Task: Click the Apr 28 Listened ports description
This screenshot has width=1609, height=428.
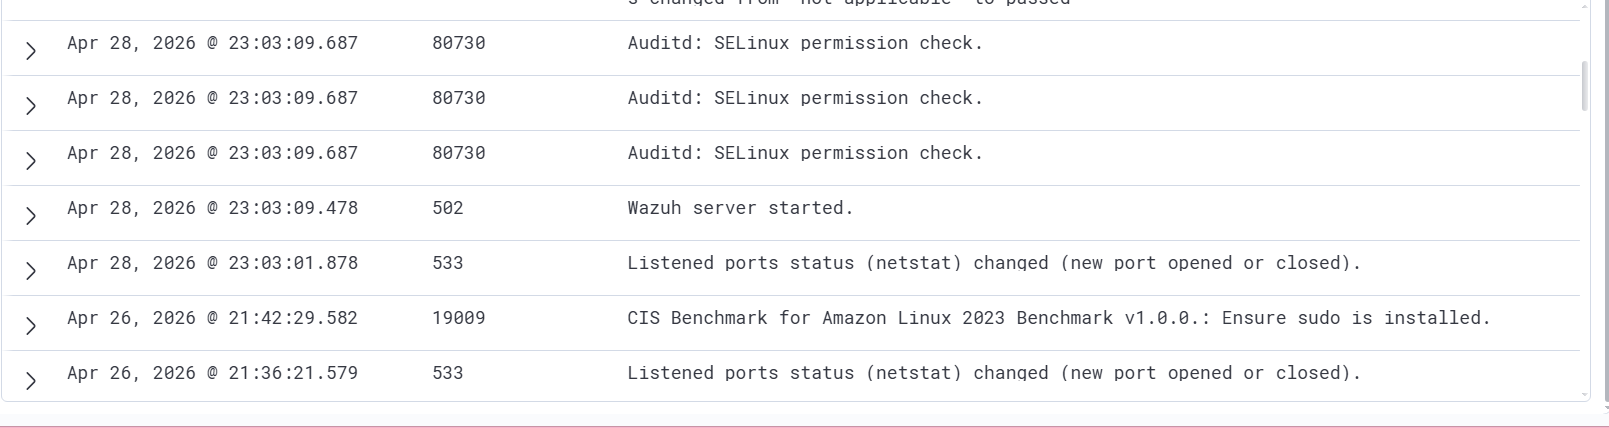Action: 994,263
